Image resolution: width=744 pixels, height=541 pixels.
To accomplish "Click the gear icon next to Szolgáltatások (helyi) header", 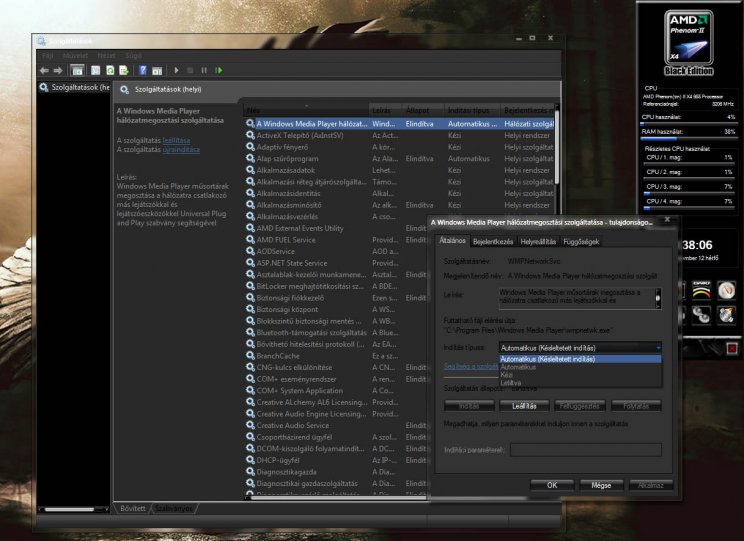I will (124, 89).
